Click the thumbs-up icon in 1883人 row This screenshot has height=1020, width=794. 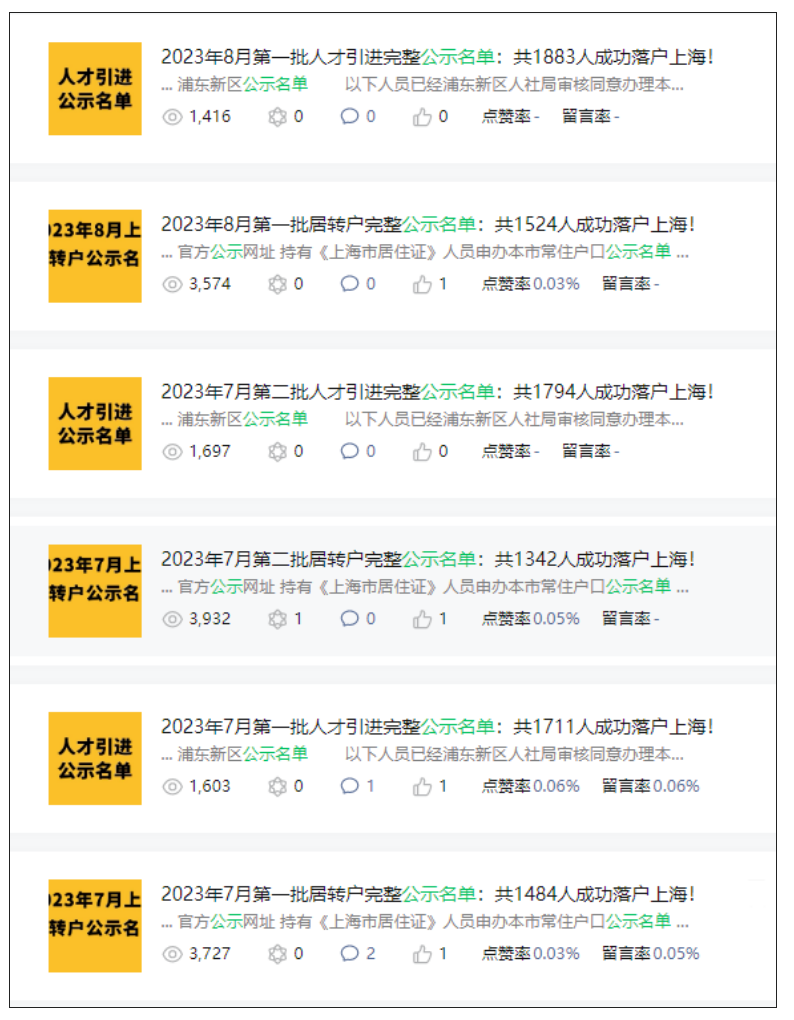coord(422,117)
